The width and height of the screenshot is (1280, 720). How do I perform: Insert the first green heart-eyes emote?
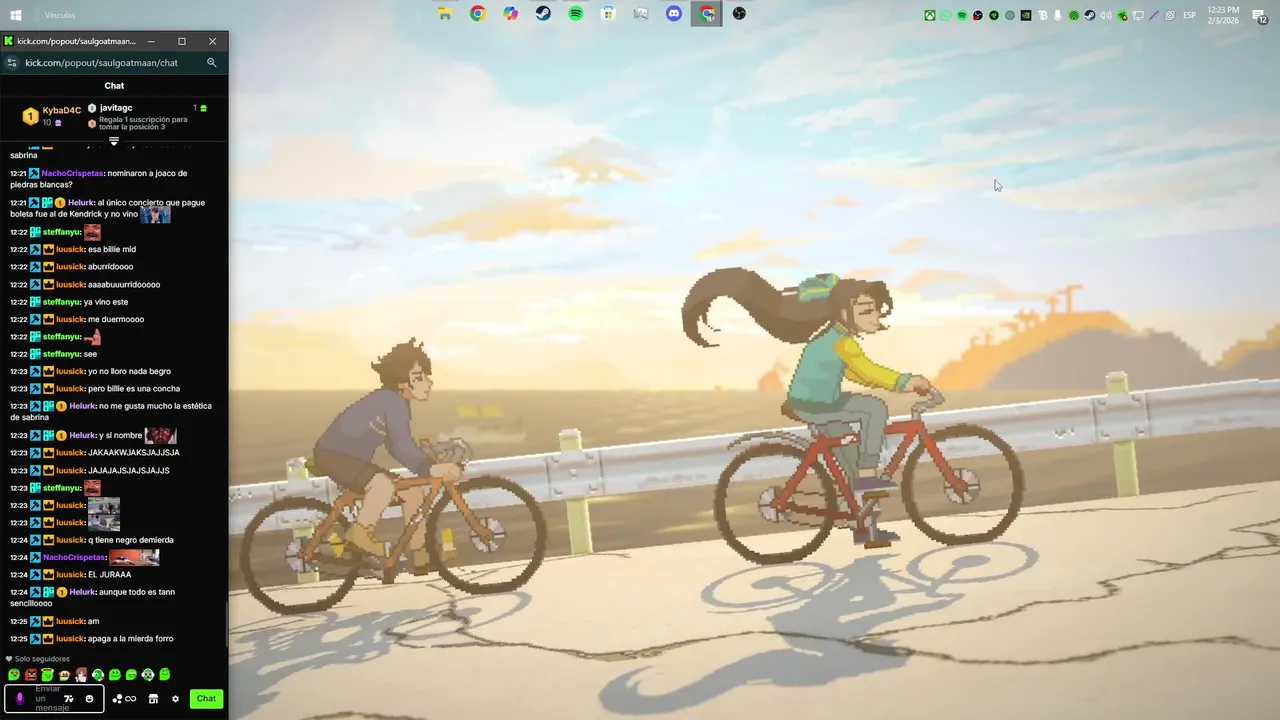coord(13,675)
